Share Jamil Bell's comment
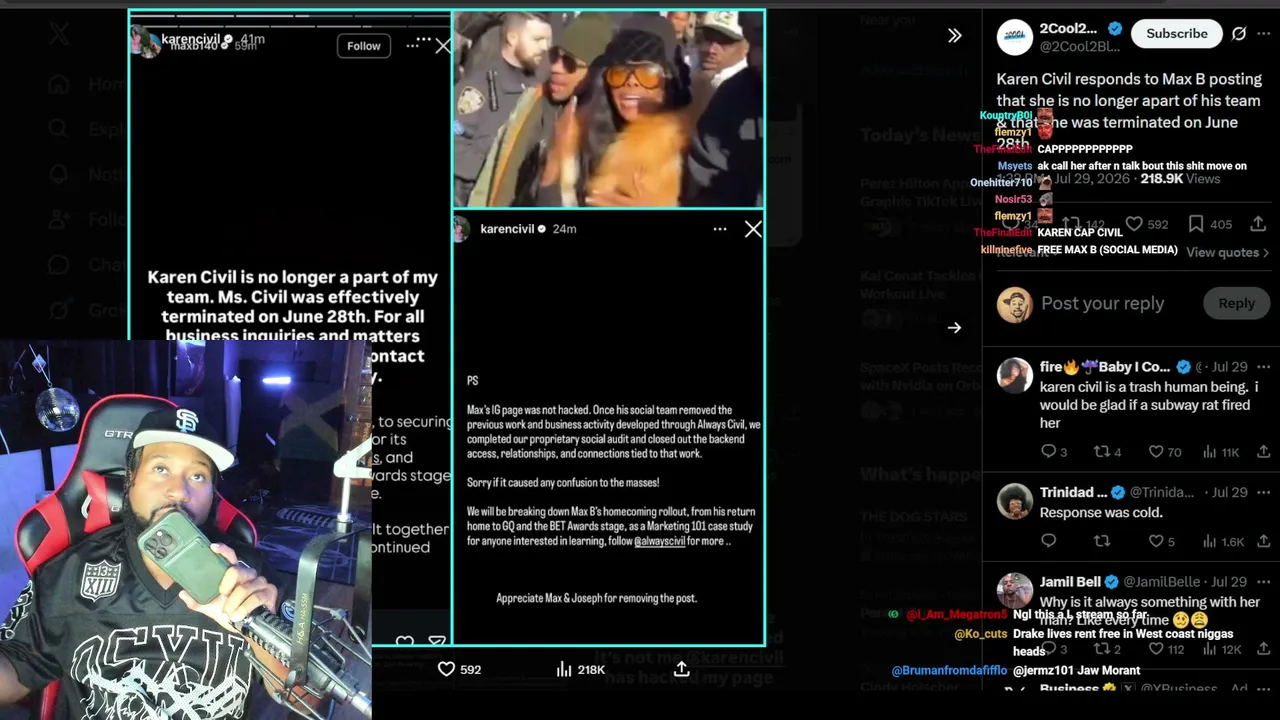This screenshot has width=1280, height=720. click(1264, 650)
